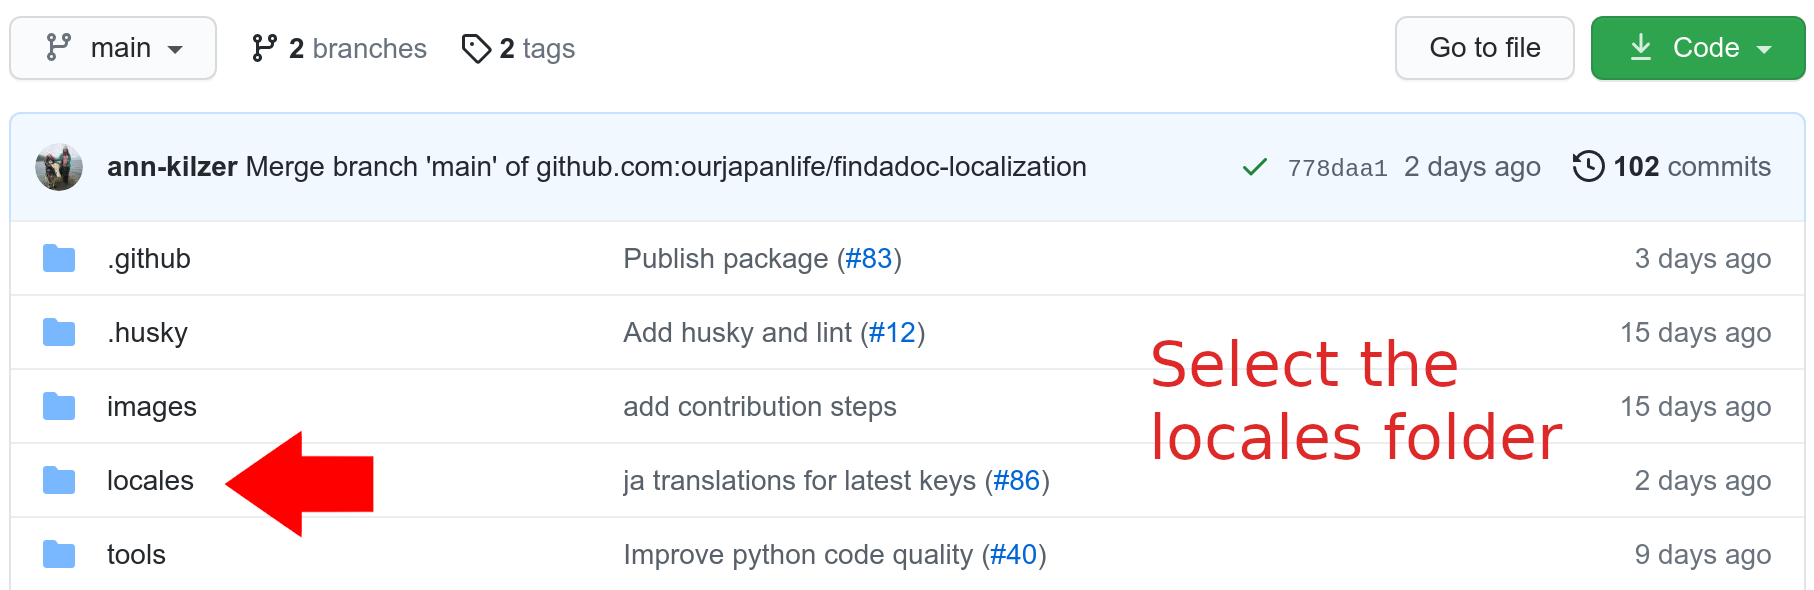This screenshot has height=590, width=1814.
Task: Open the tools folder
Action: (x=136, y=555)
